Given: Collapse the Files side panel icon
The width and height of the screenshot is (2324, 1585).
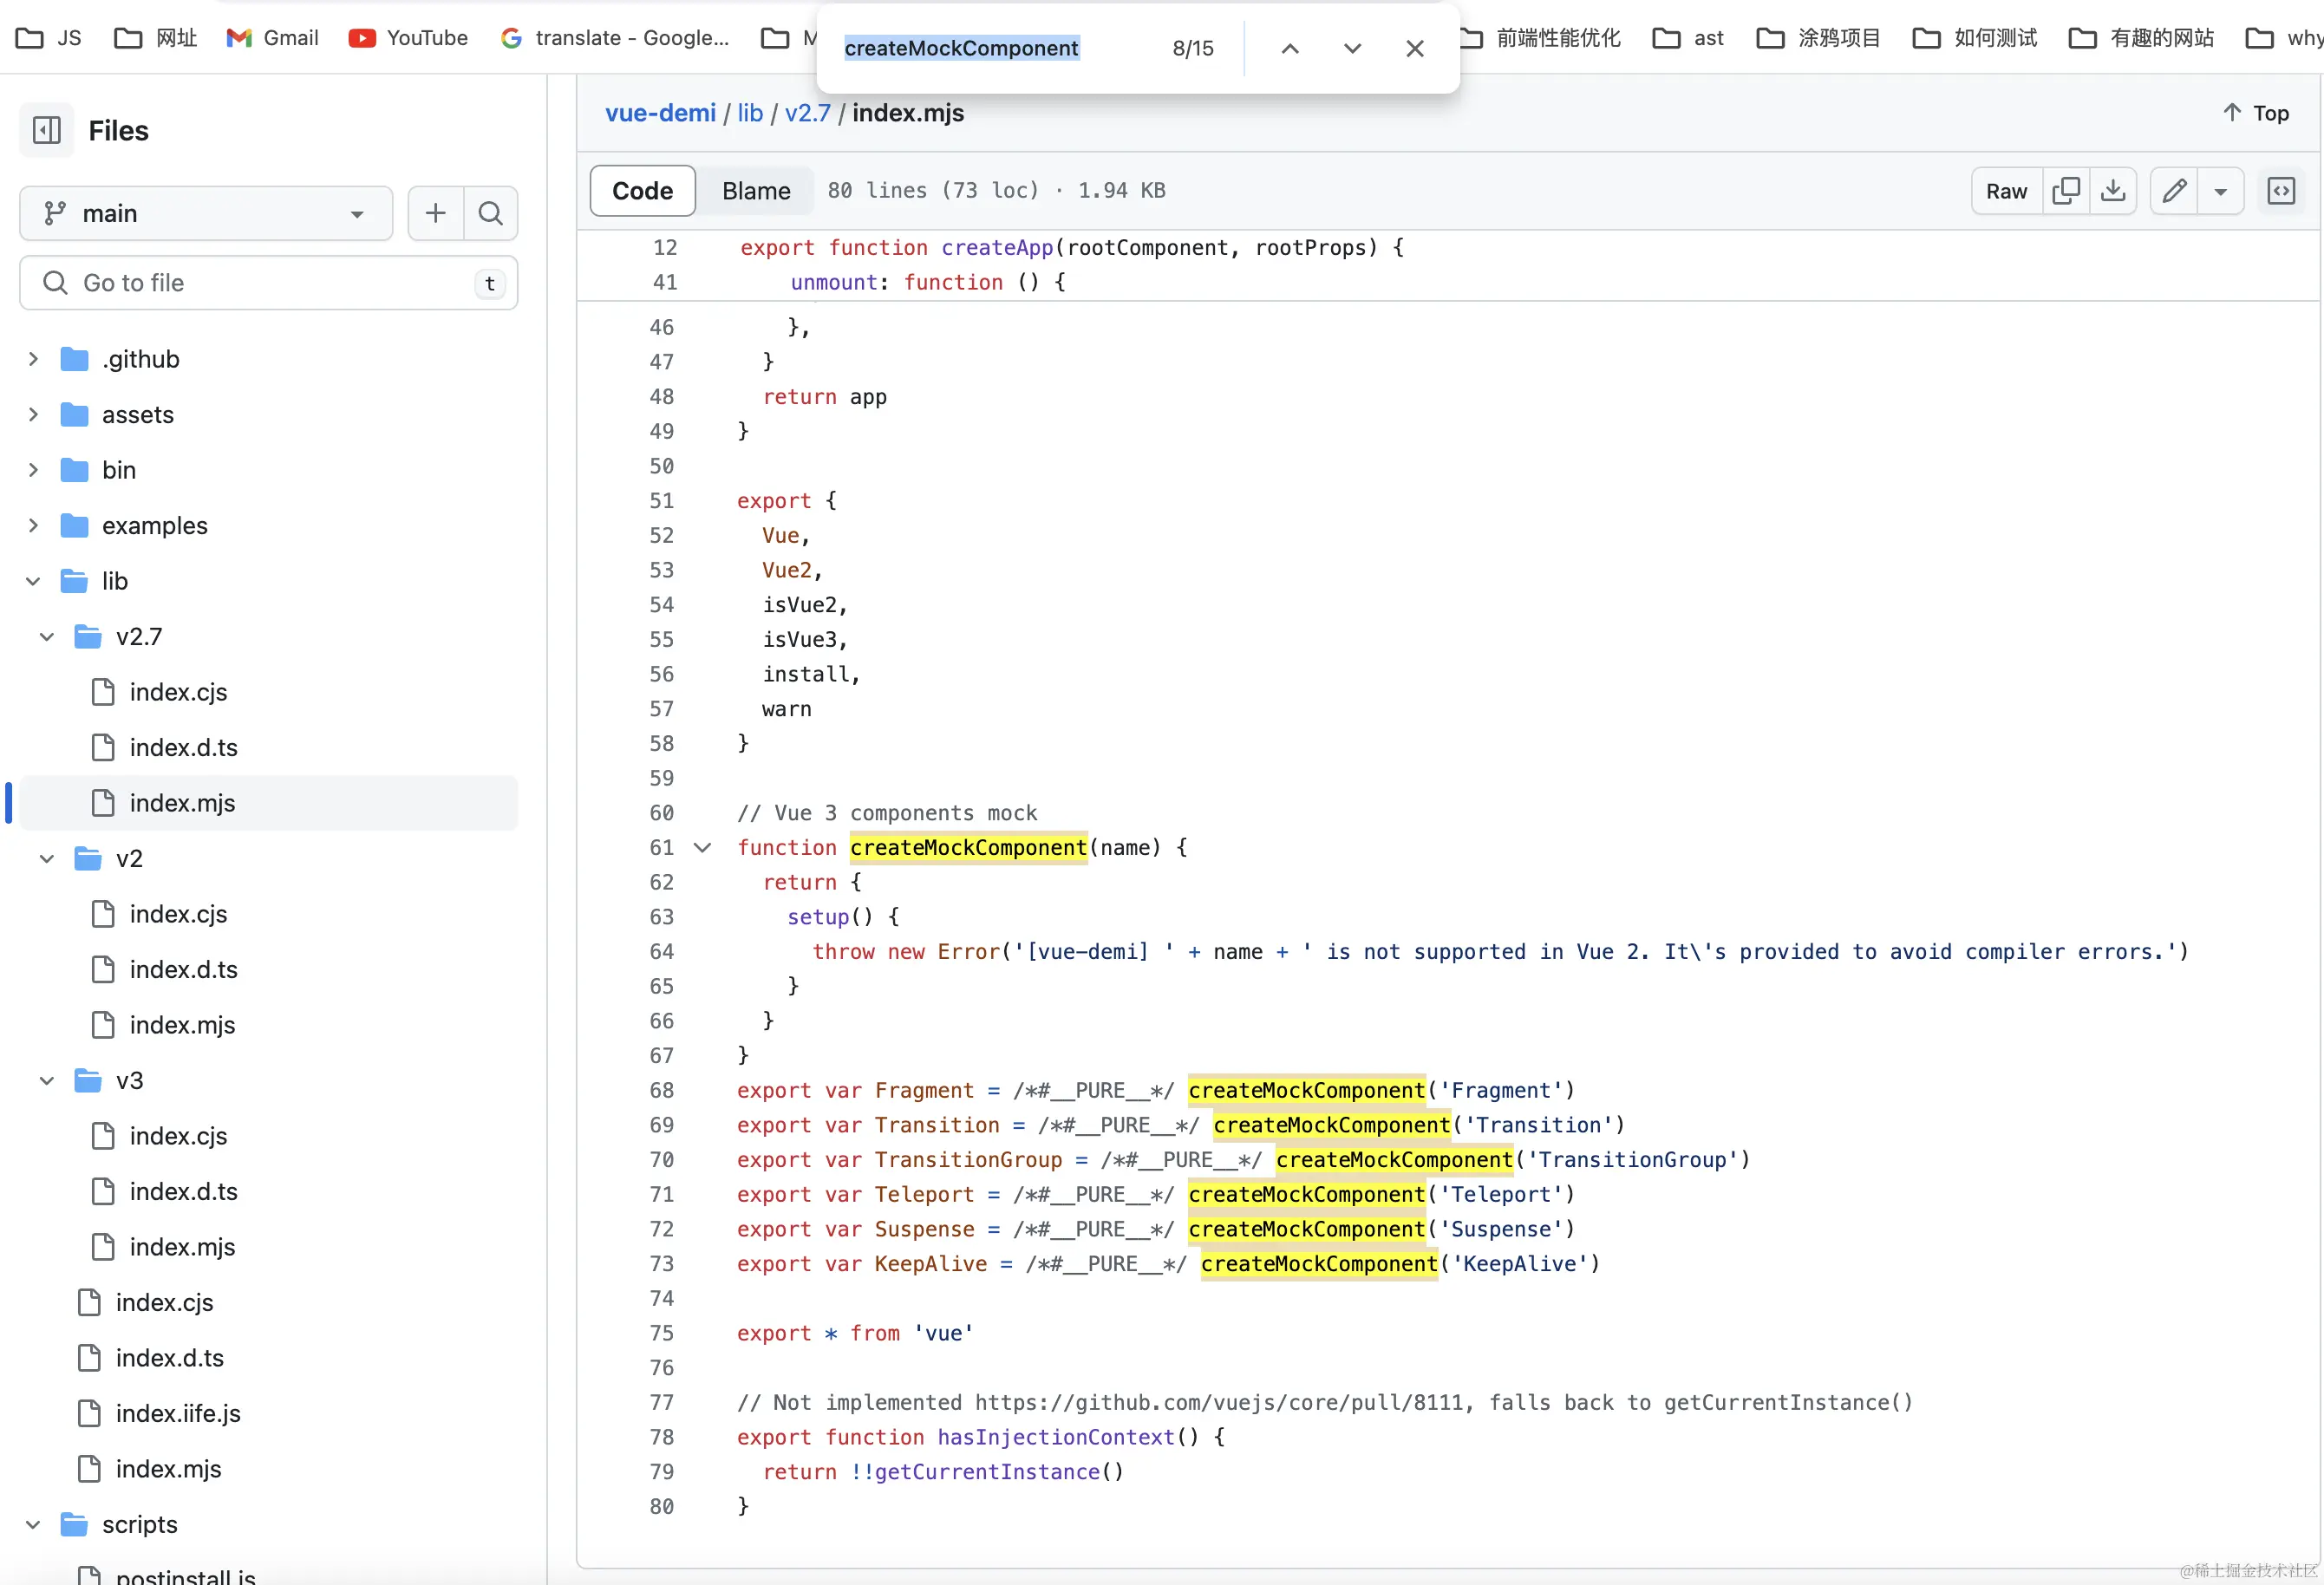Looking at the screenshot, I should pyautogui.click(x=47, y=130).
